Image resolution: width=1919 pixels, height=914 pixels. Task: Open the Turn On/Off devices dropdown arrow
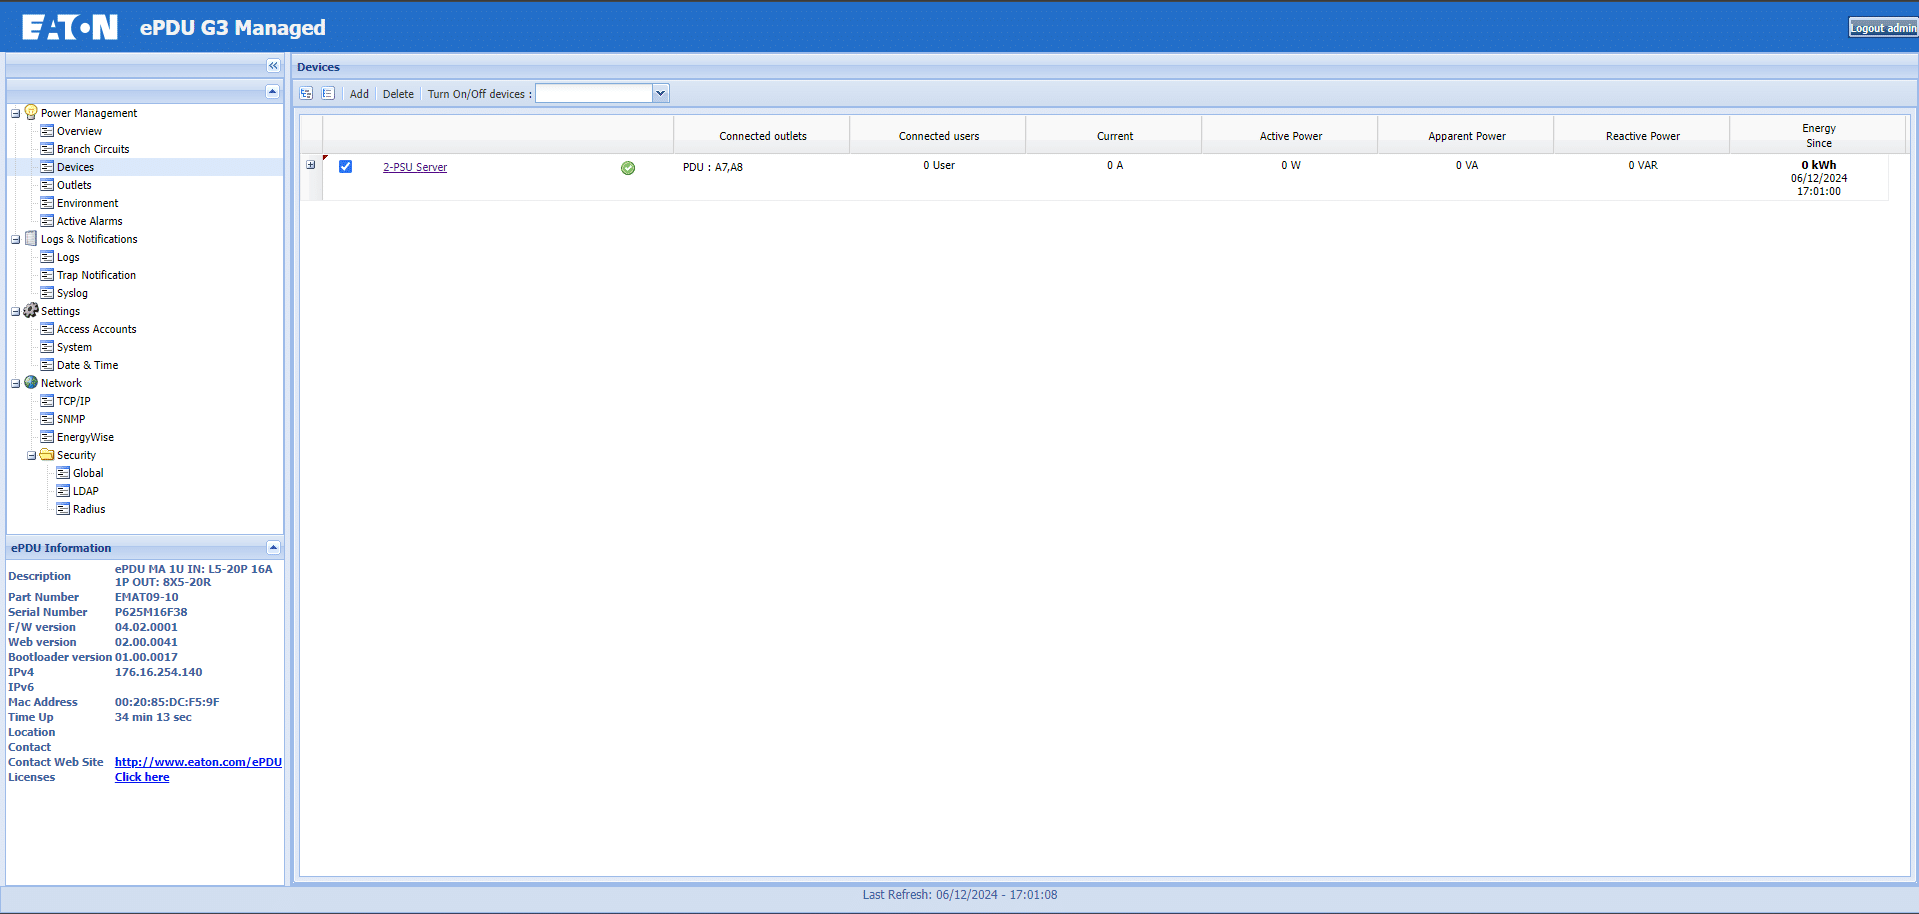click(660, 93)
